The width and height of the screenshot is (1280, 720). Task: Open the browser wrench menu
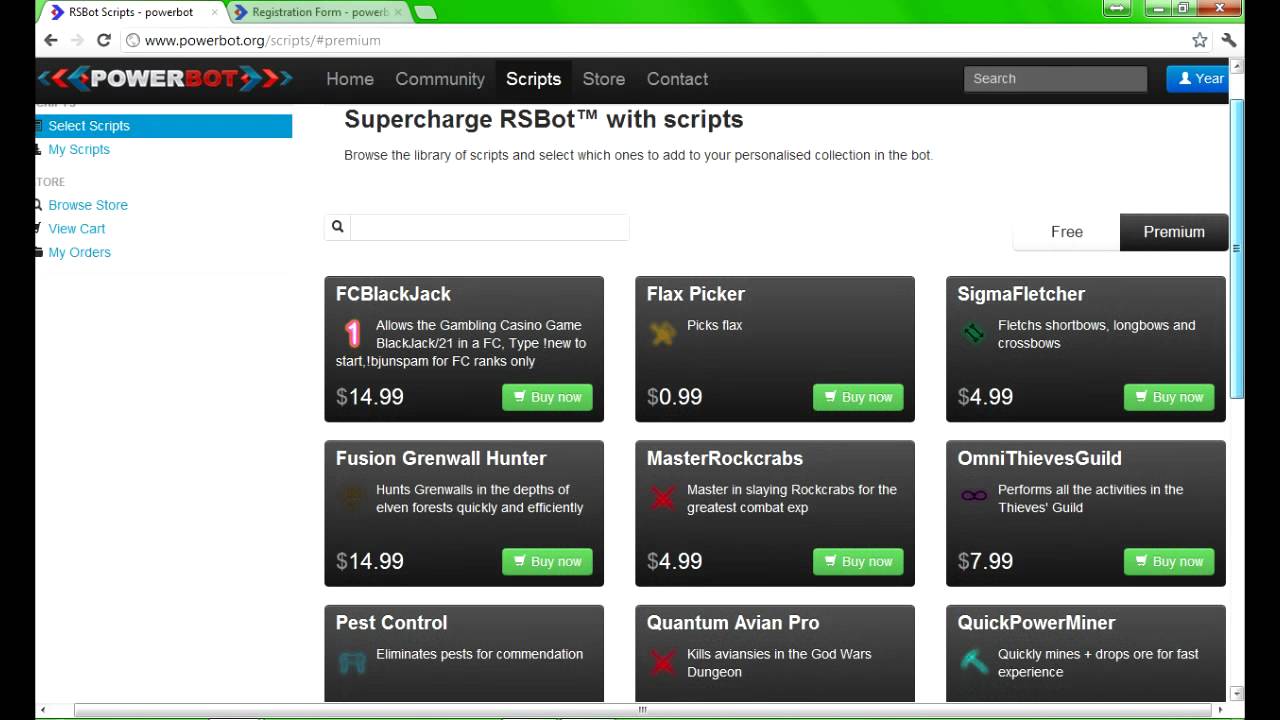coord(1229,40)
